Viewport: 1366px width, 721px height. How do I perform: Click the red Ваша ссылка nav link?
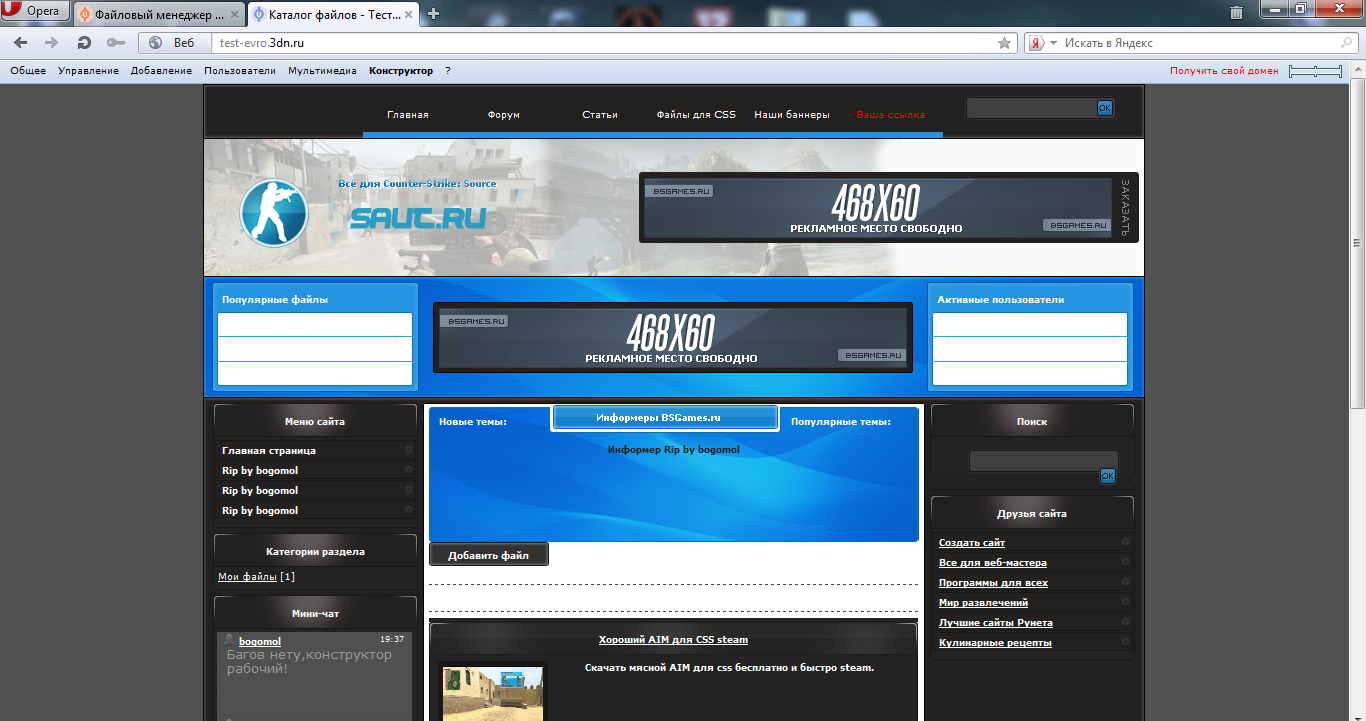(x=891, y=115)
